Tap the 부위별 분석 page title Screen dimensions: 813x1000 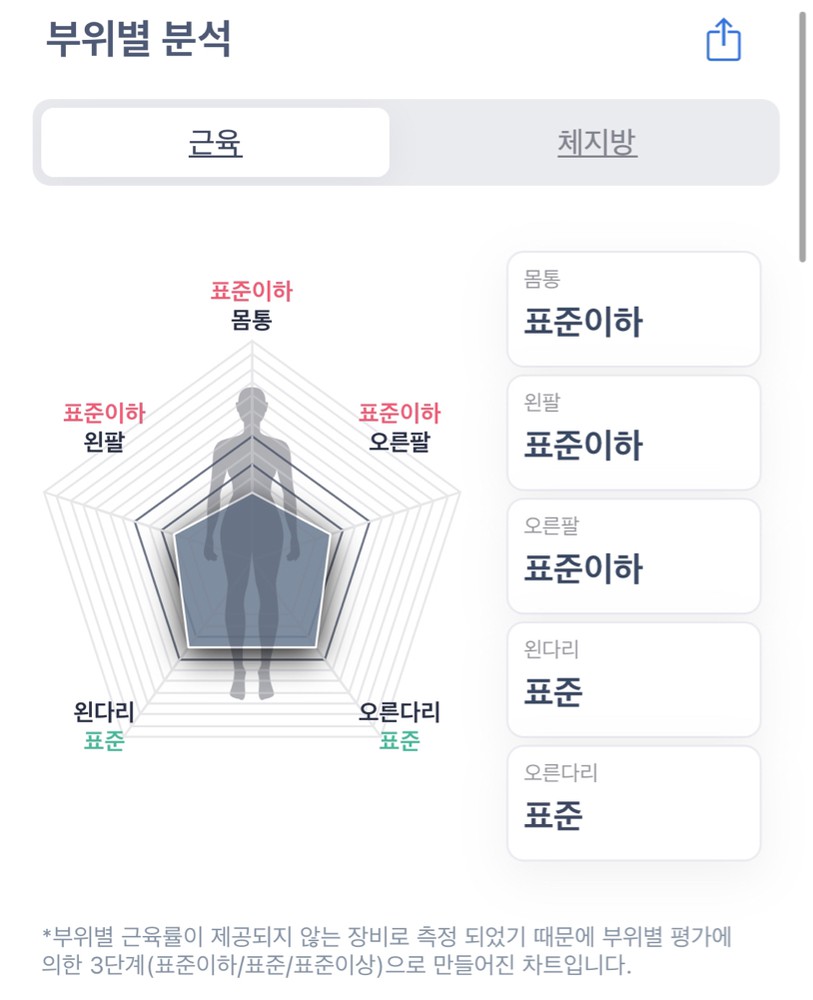(139, 38)
